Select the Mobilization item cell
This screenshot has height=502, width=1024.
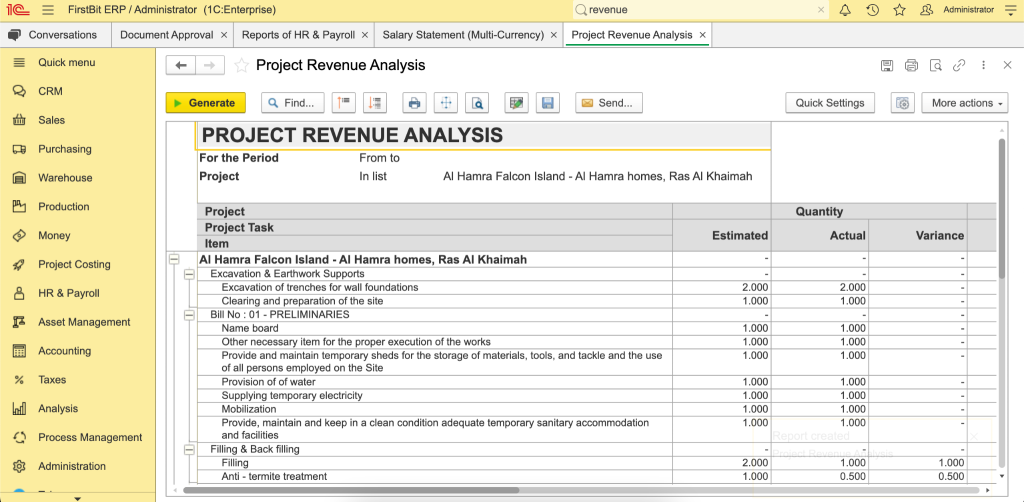pyautogui.click(x=437, y=409)
